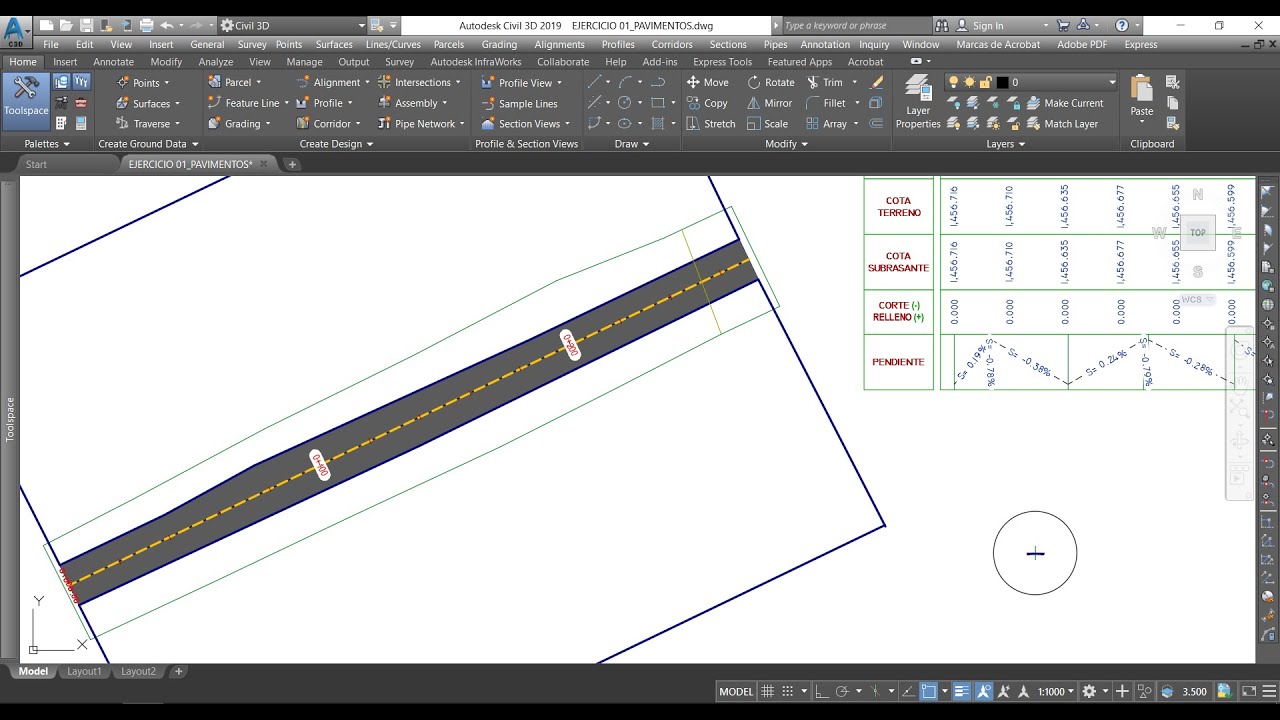Open the Start drawing tab
Screen dimensions: 1280x720
coord(36,164)
